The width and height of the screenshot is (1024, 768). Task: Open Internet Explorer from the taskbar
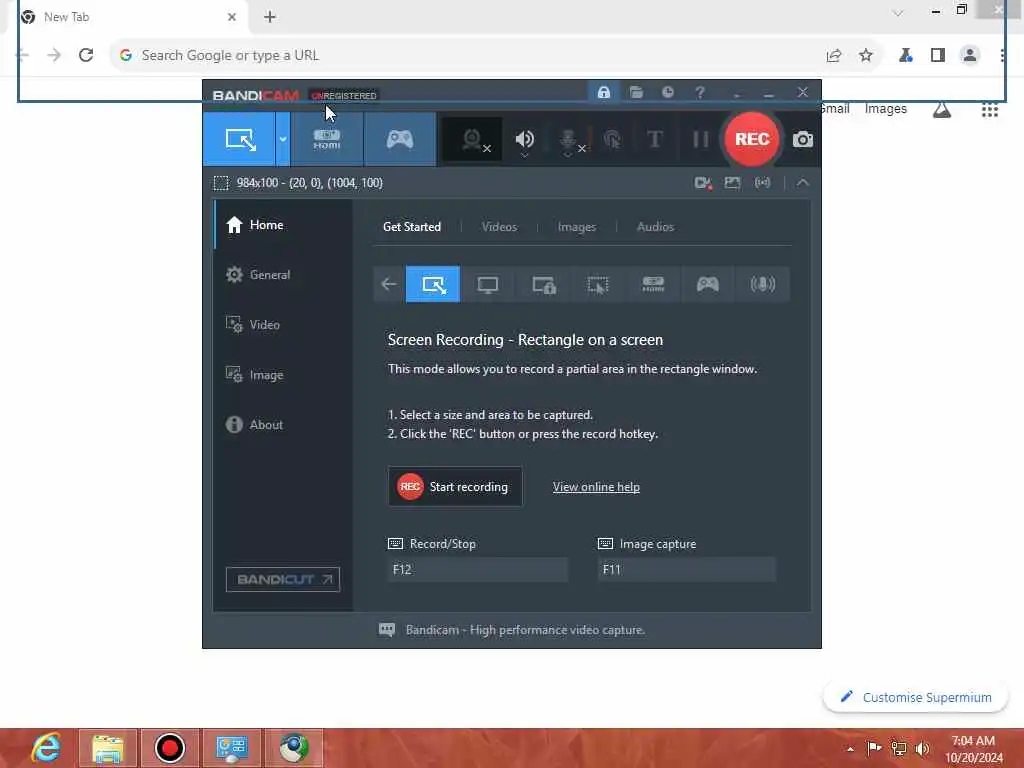(46, 748)
